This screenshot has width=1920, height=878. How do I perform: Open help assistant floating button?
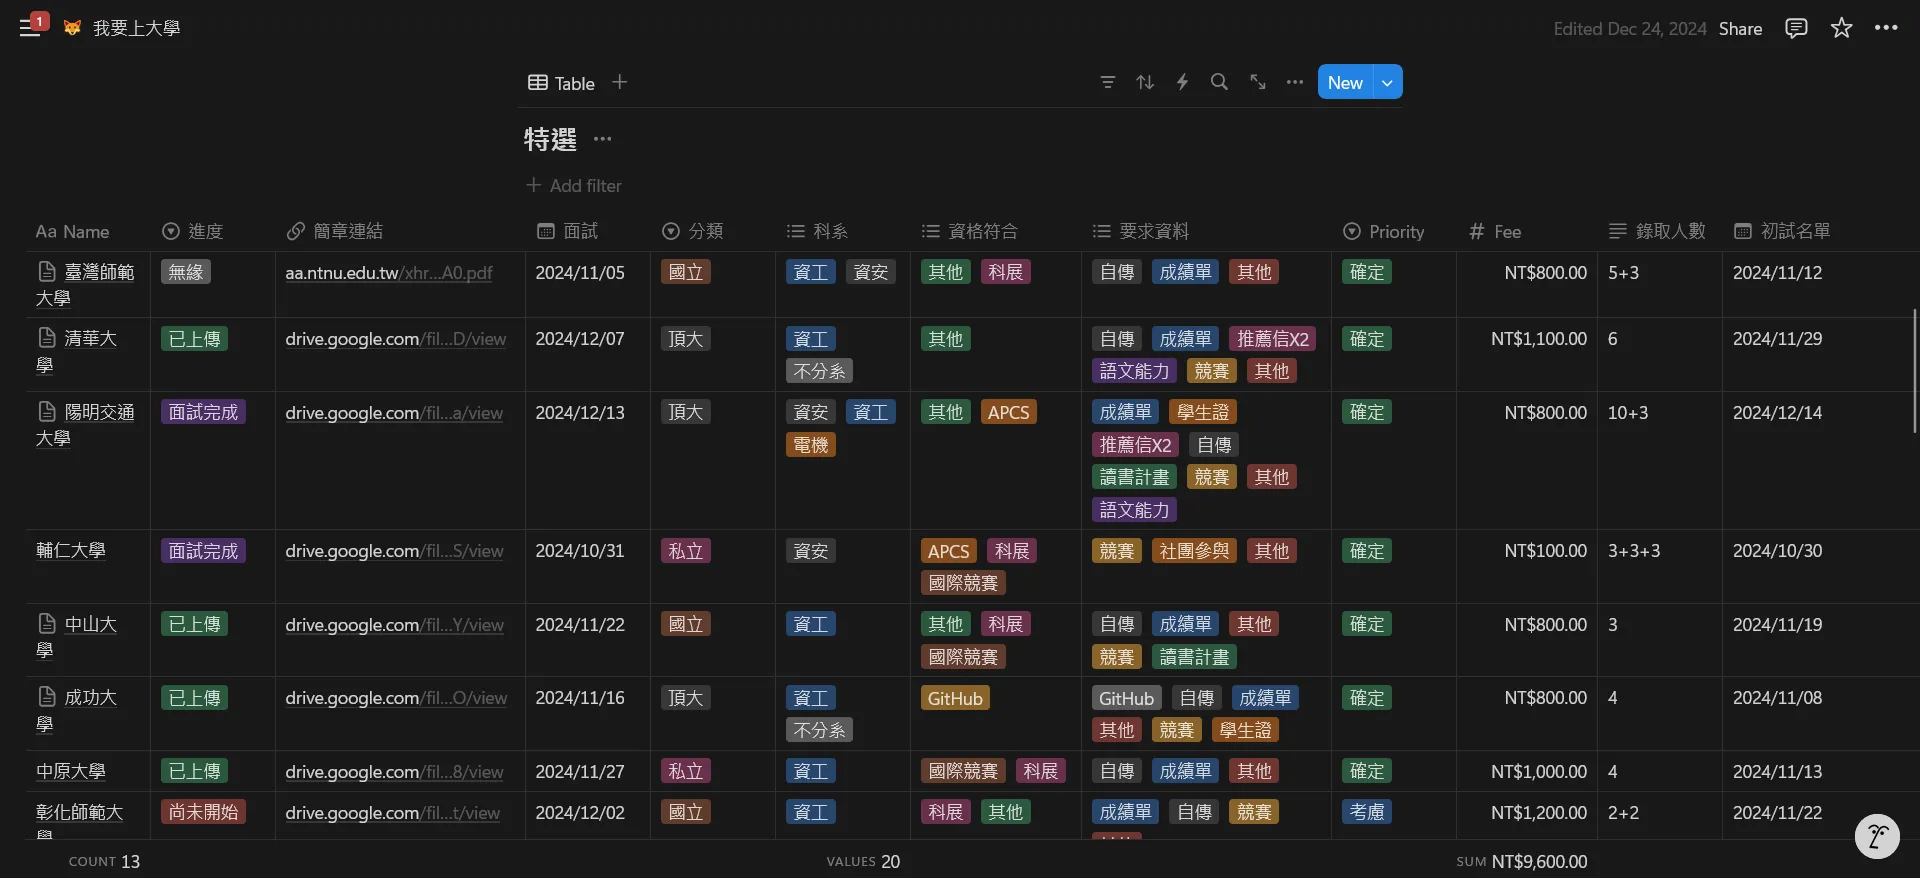[1877, 836]
